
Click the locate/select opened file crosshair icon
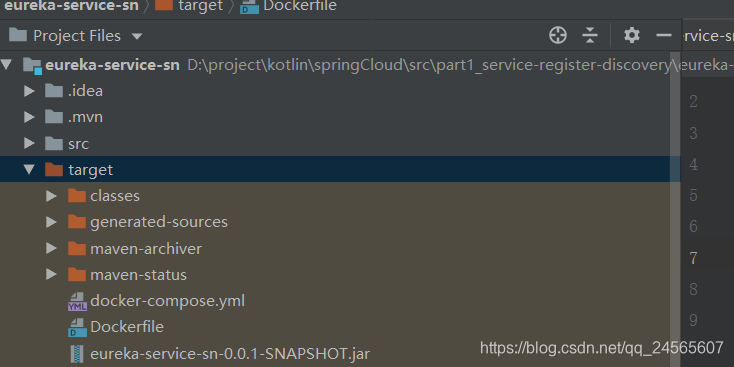point(558,36)
